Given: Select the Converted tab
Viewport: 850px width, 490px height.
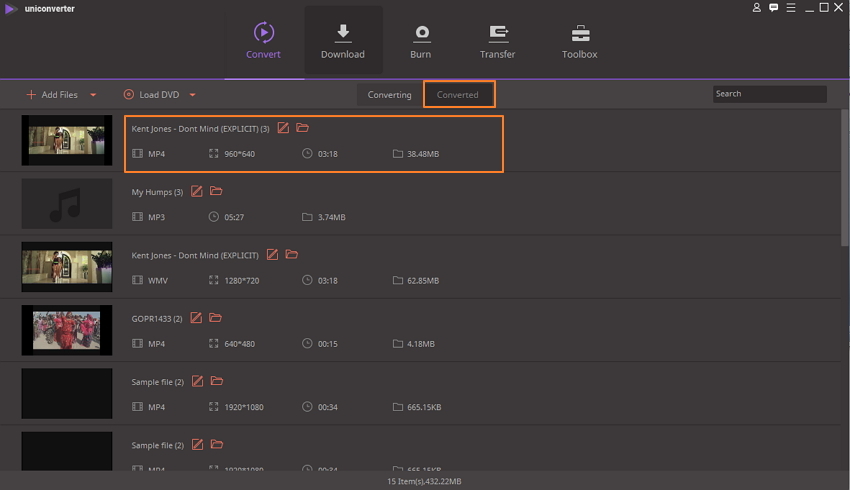Looking at the screenshot, I should click(x=458, y=95).
